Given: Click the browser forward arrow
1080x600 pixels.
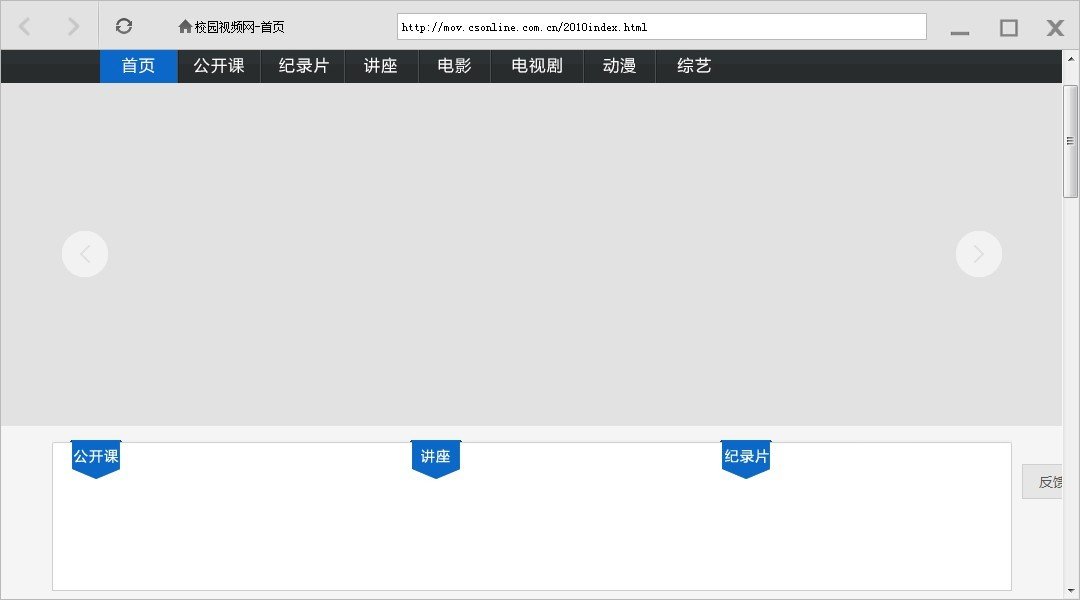Looking at the screenshot, I should 73,27.
